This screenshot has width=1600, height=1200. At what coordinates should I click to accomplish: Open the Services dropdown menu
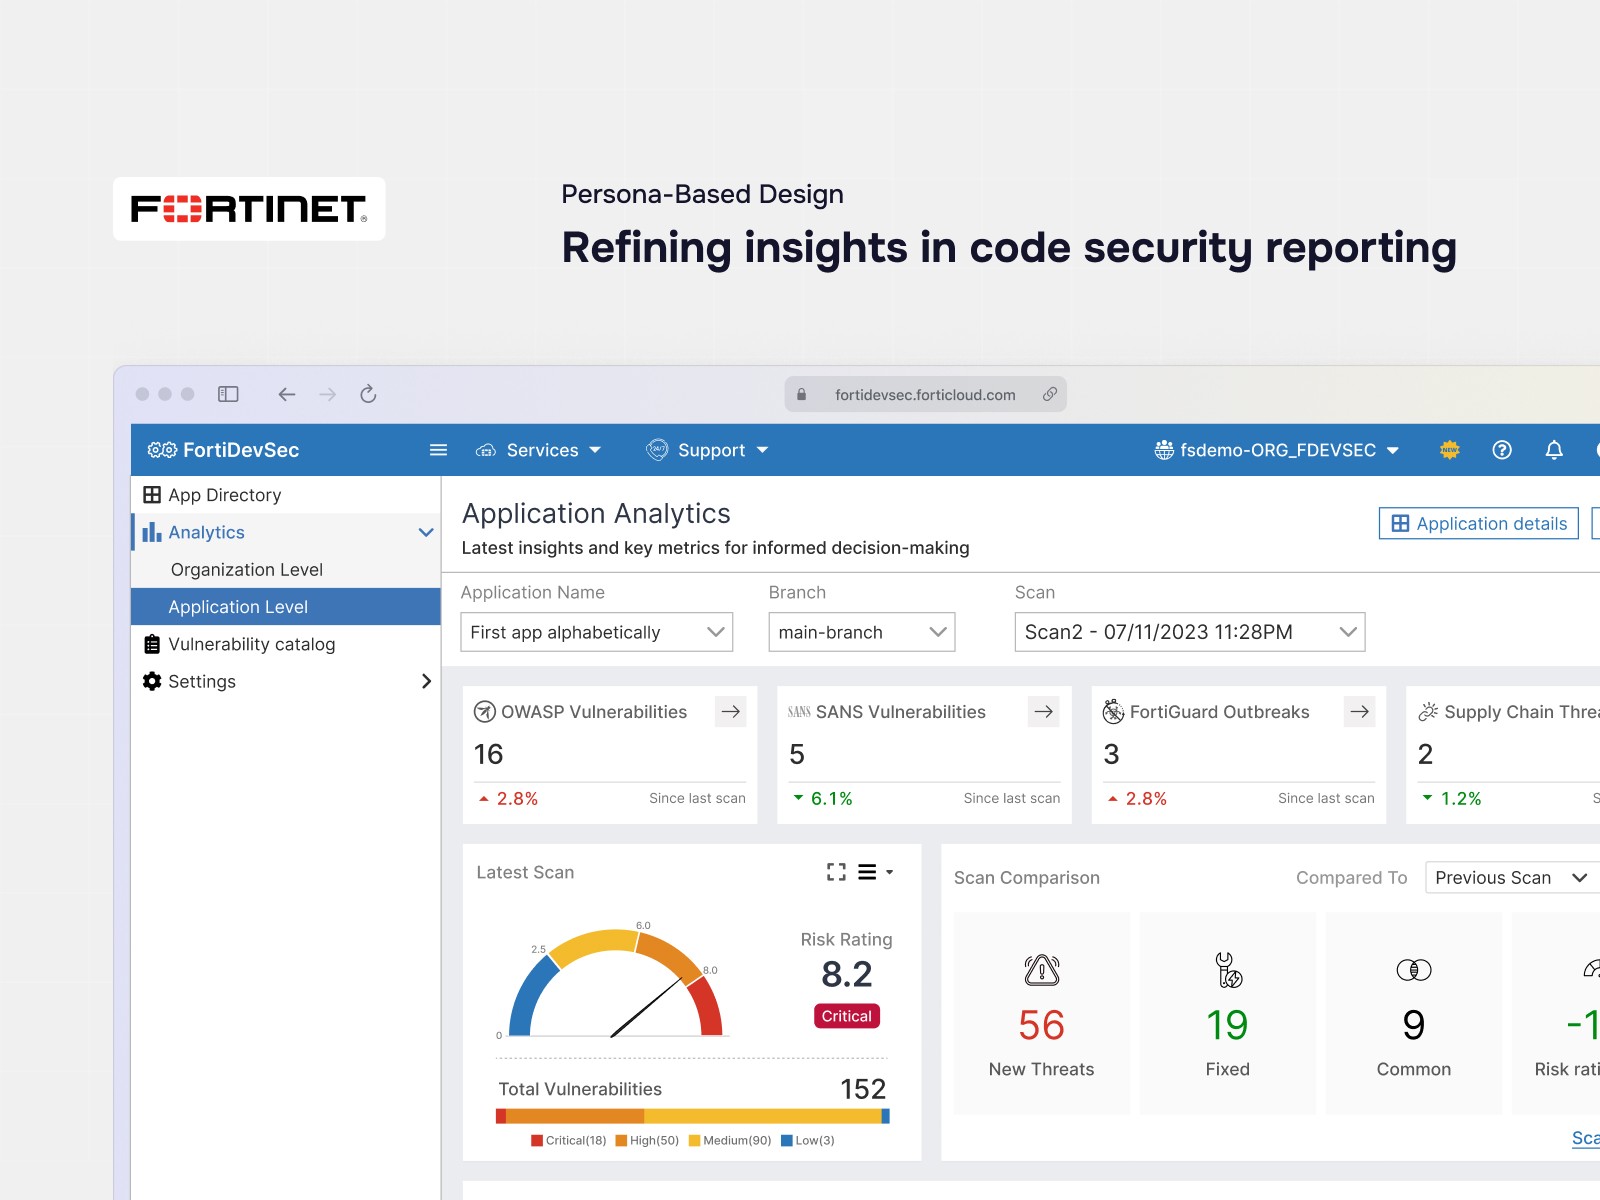[539, 450]
